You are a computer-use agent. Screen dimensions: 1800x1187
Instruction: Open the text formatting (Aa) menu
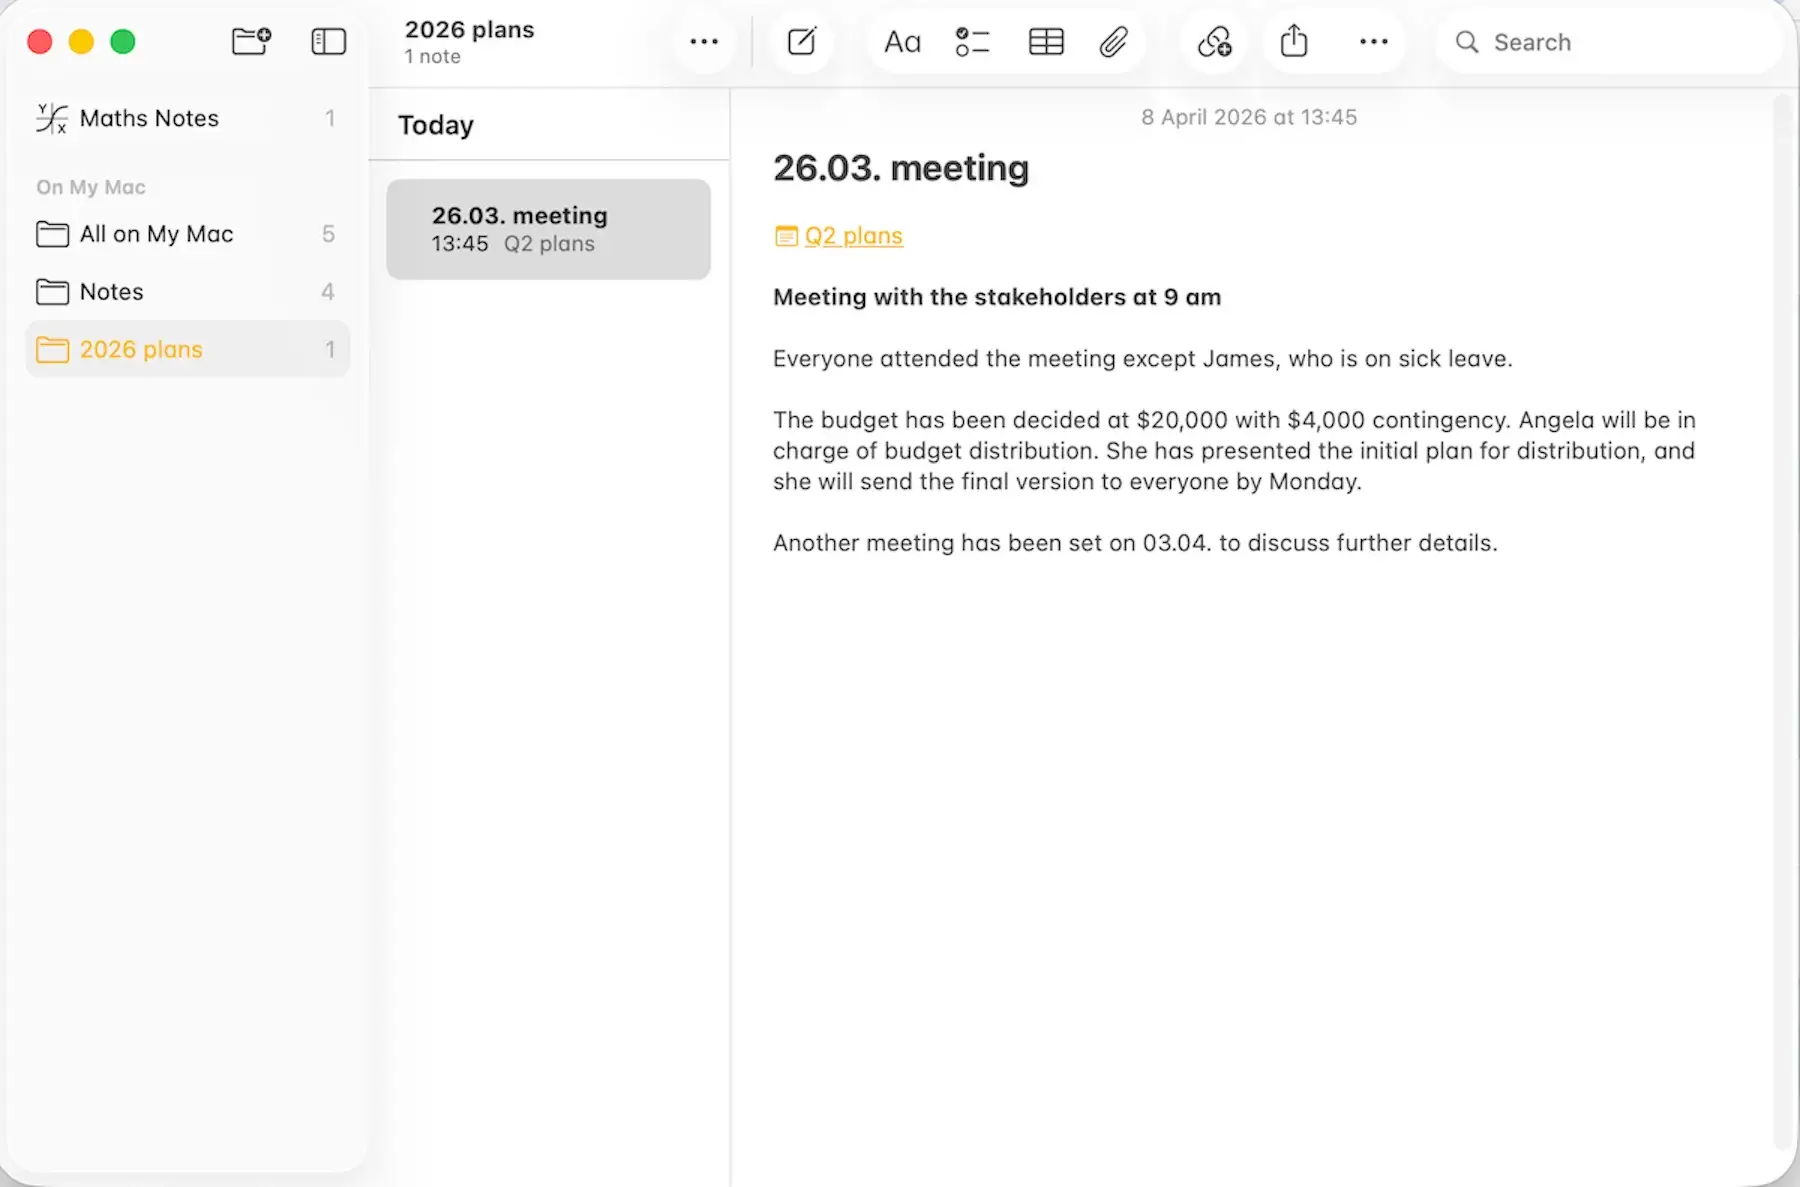pos(901,42)
